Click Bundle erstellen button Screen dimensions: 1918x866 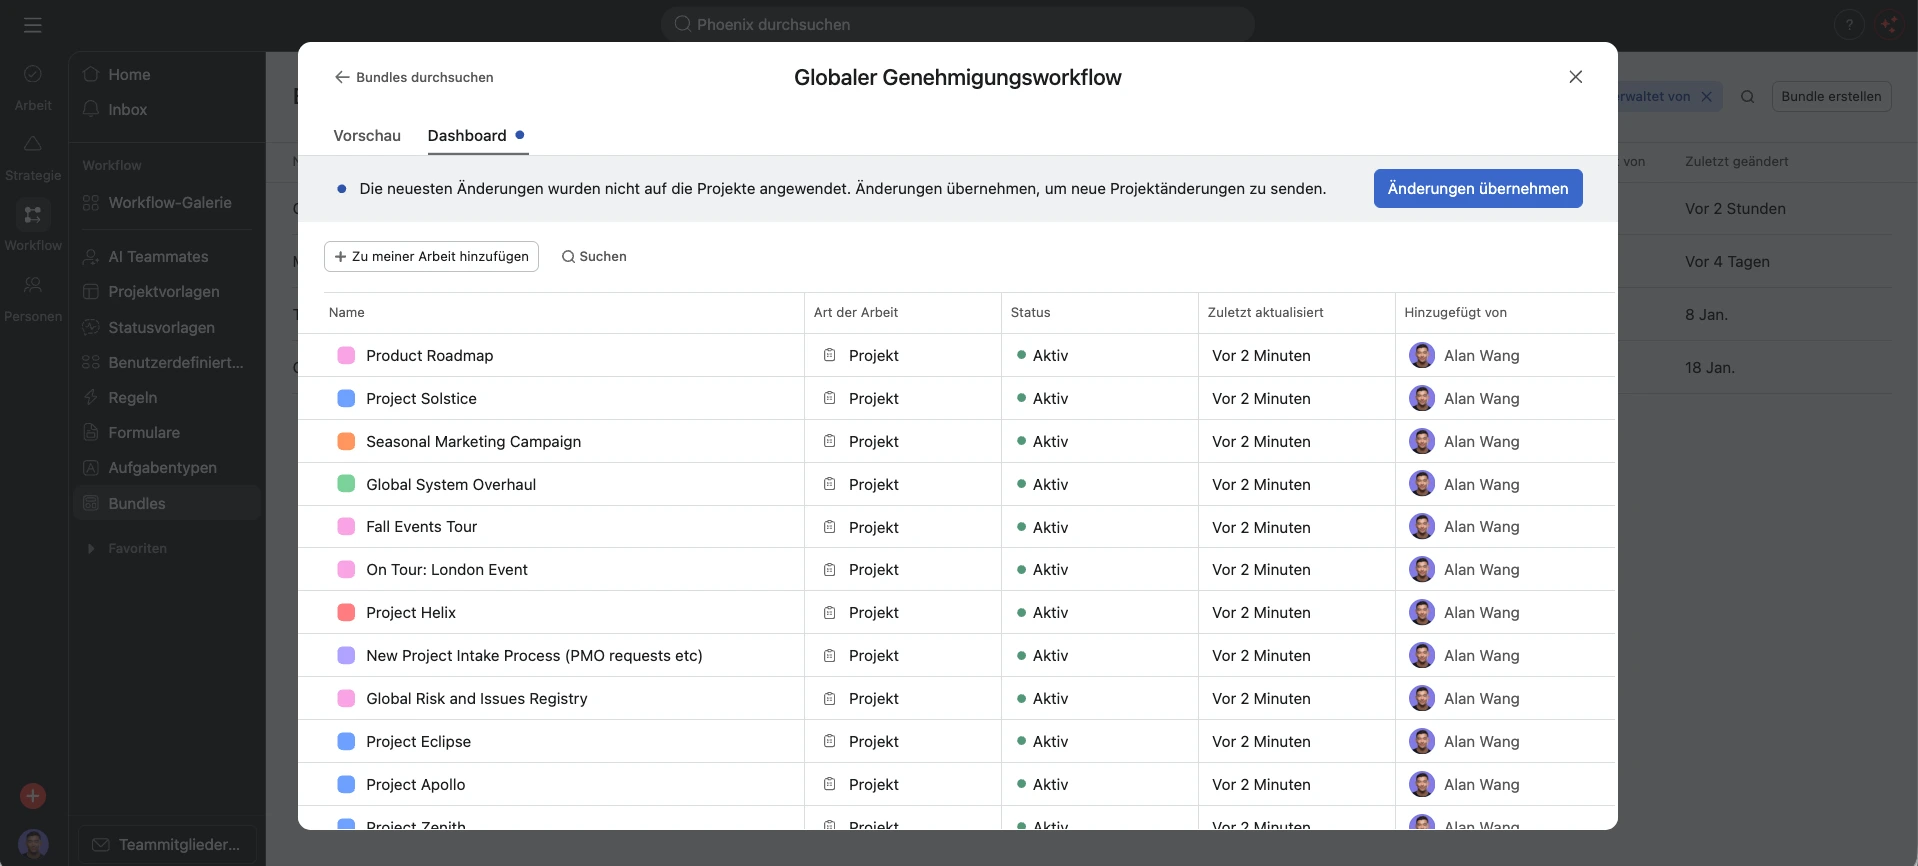tap(1831, 97)
